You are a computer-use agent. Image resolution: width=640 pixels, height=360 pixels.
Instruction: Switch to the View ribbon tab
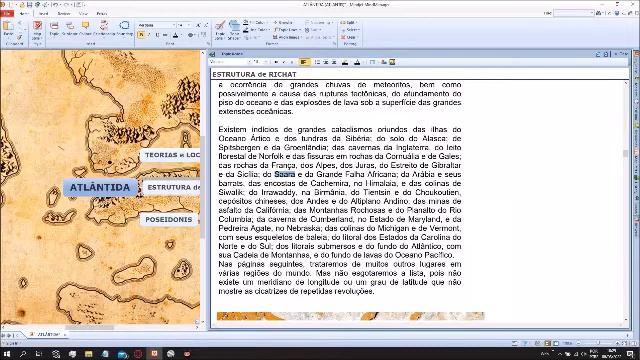(x=83, y=13)
